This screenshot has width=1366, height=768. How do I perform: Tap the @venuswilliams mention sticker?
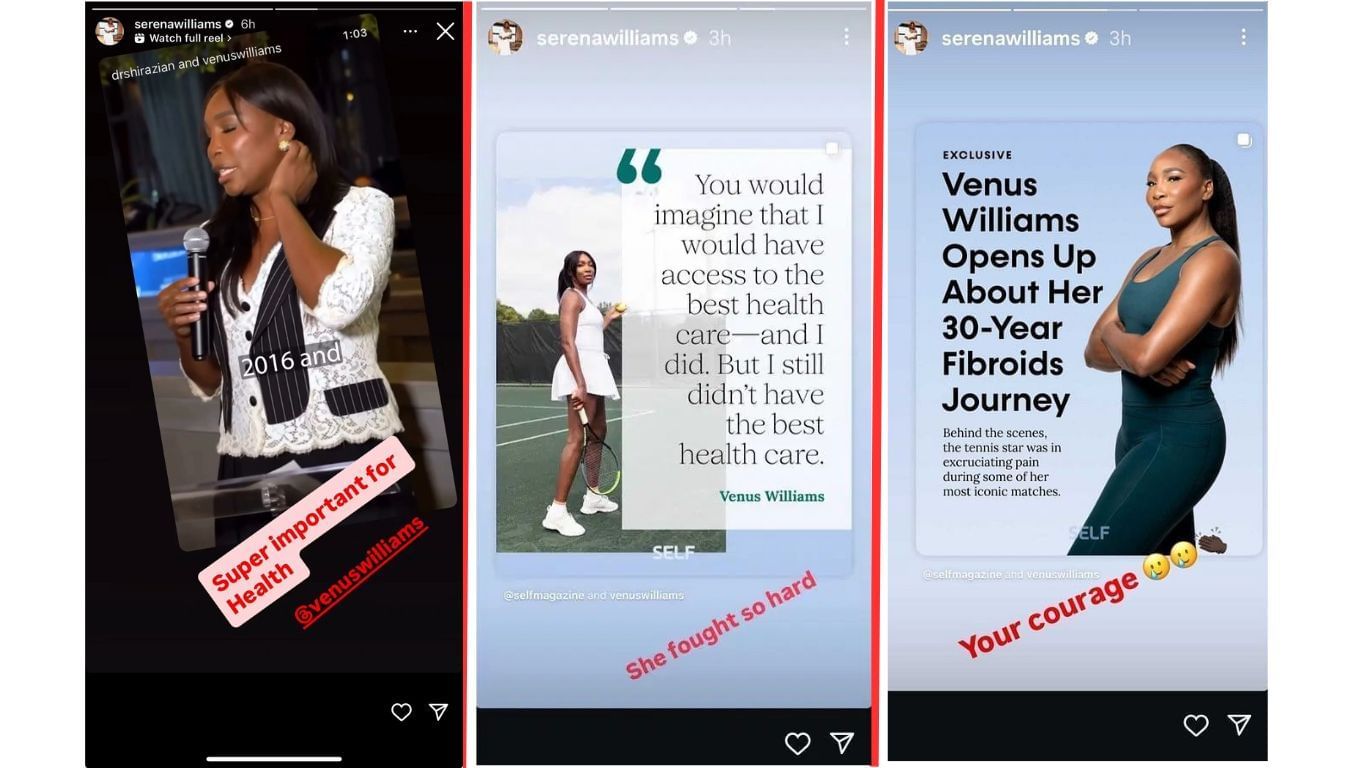tap(361, 571)
